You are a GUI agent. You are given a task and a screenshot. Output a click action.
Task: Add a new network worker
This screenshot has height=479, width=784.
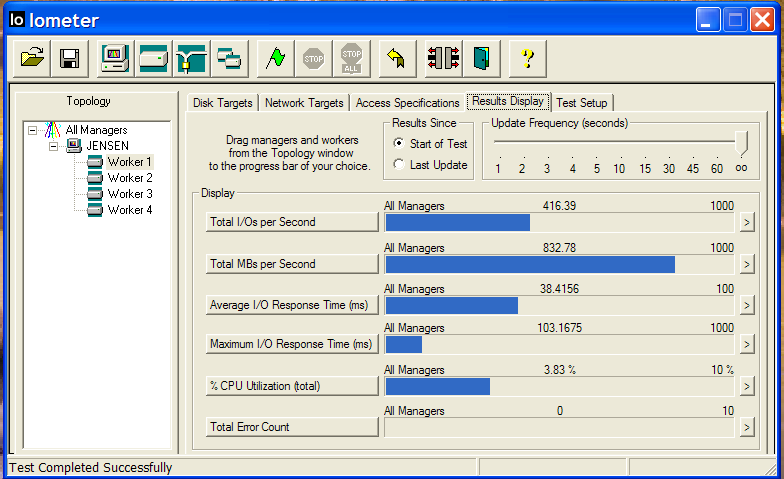192,58
